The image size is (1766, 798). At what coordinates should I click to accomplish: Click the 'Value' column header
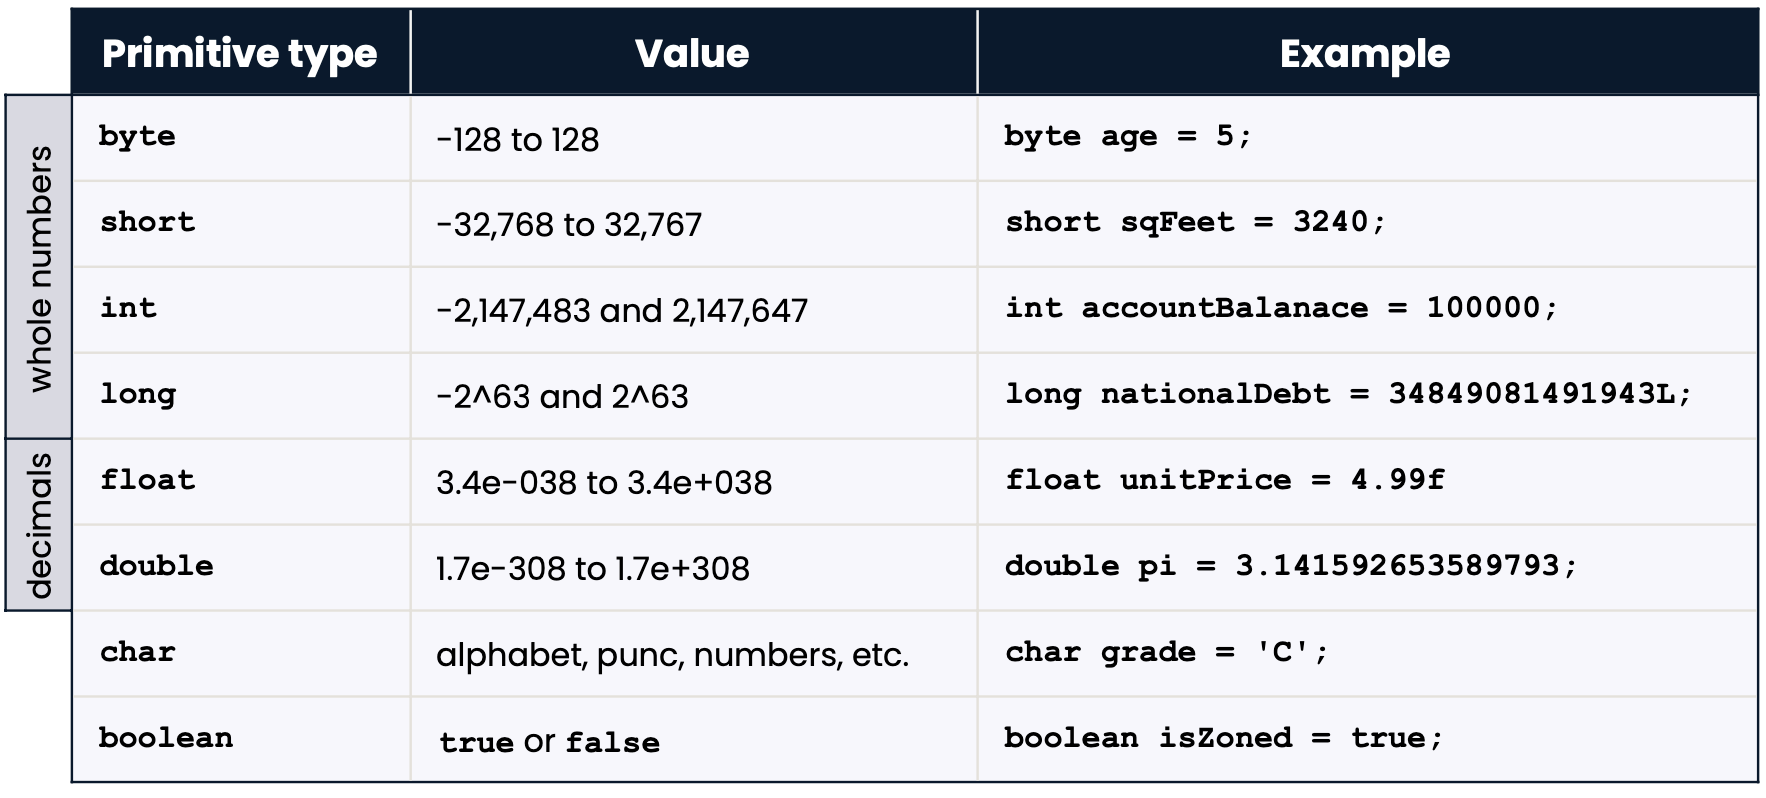(x=692, y=54)
